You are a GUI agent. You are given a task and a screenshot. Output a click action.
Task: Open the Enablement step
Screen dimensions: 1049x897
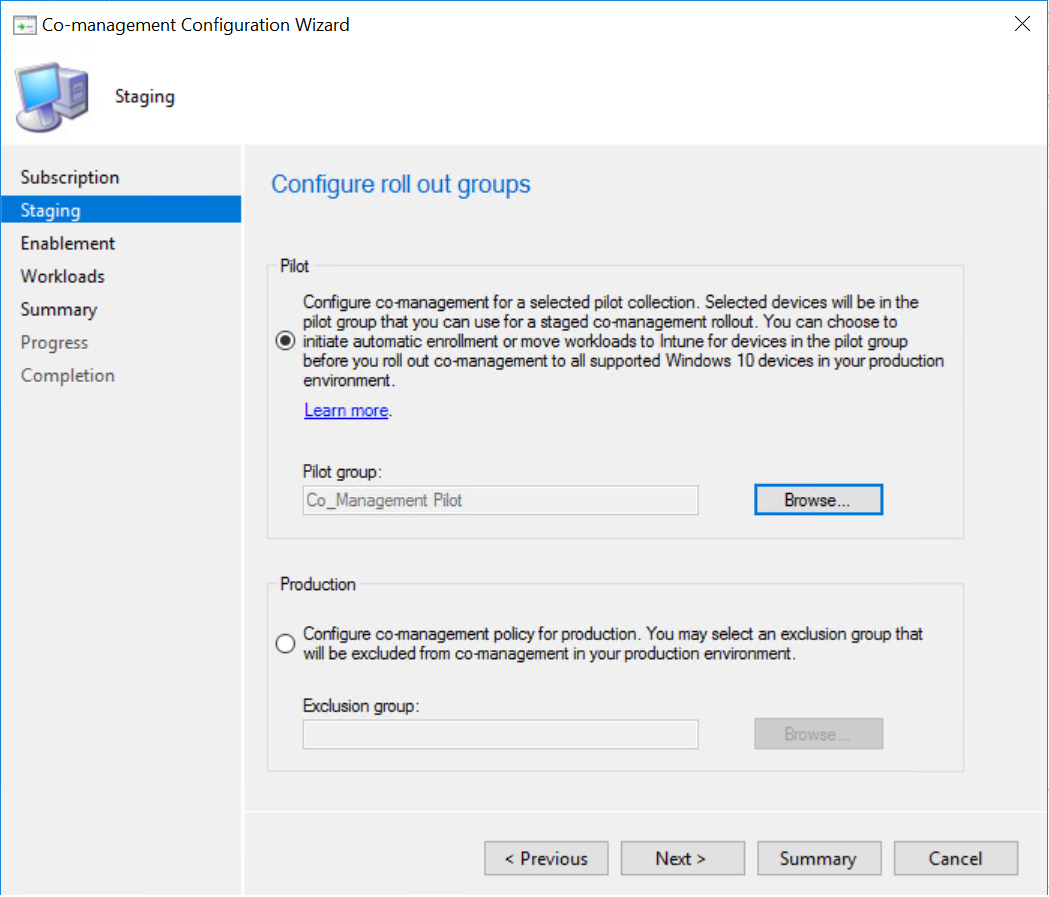(67, 243)
